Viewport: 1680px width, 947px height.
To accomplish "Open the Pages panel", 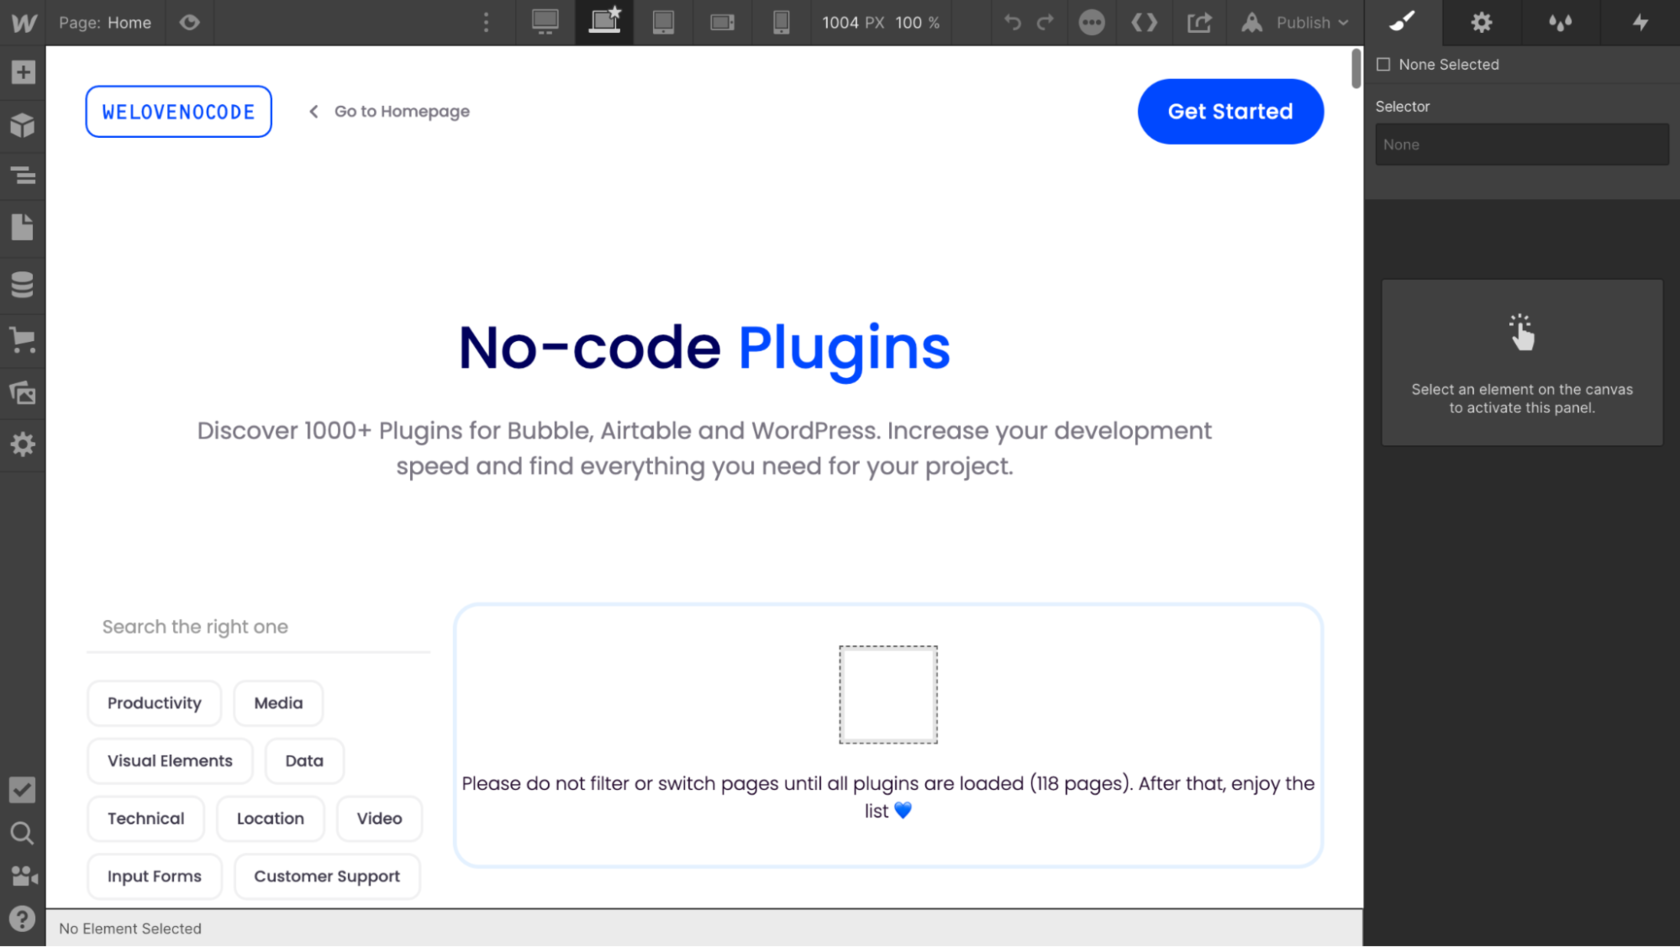I will pyautogui.click(x=23, y=228).
